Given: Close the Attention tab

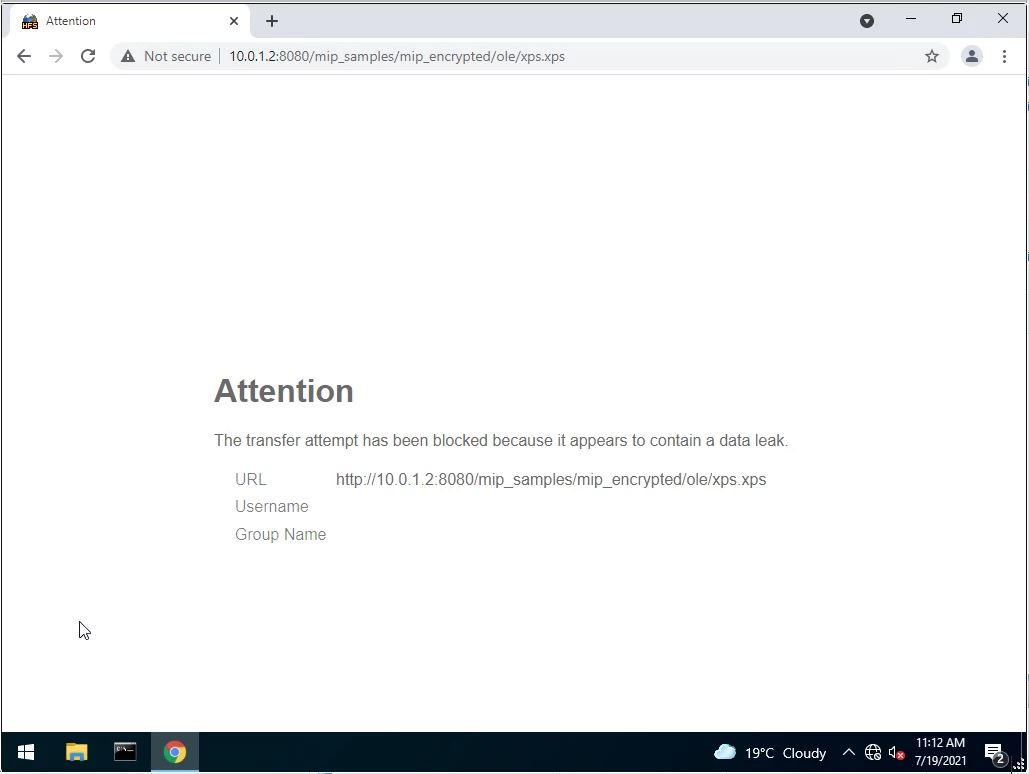Looking at the screenshot, I should pyautogui.click(x=234, y=21).
